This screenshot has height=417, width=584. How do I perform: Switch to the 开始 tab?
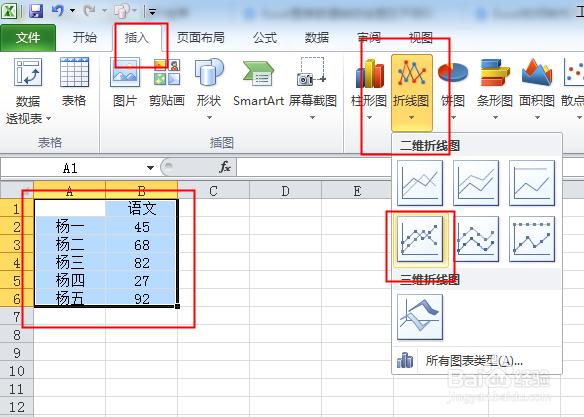[85, 38]
